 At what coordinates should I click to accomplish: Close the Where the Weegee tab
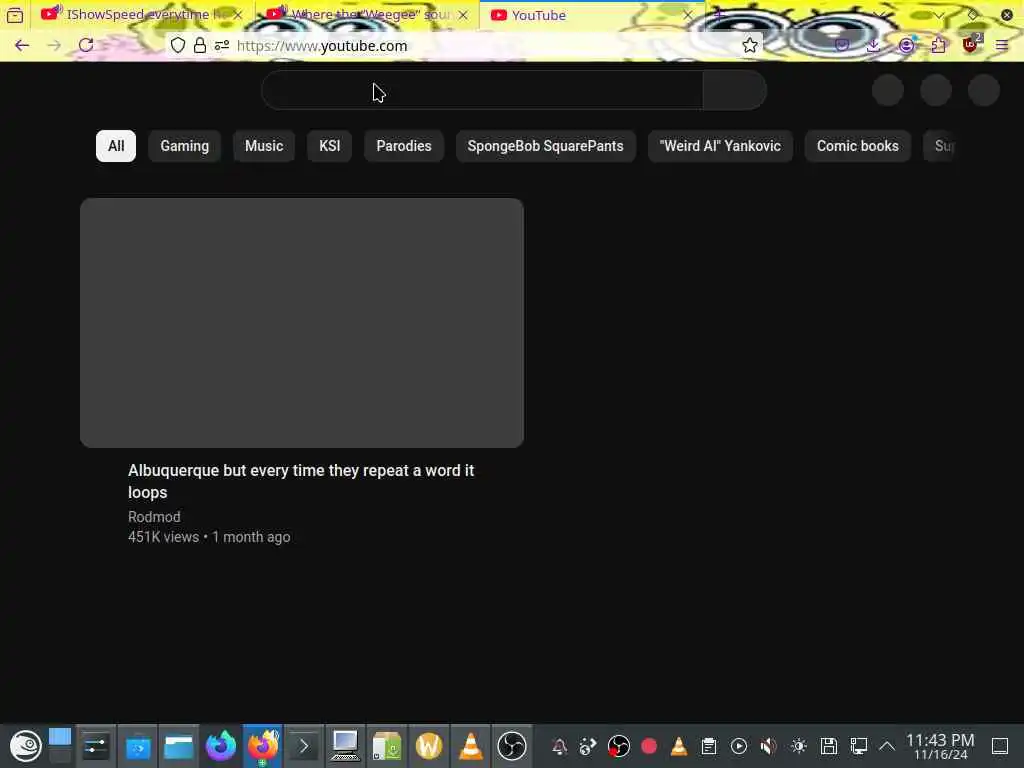click(x=463, y=15)
